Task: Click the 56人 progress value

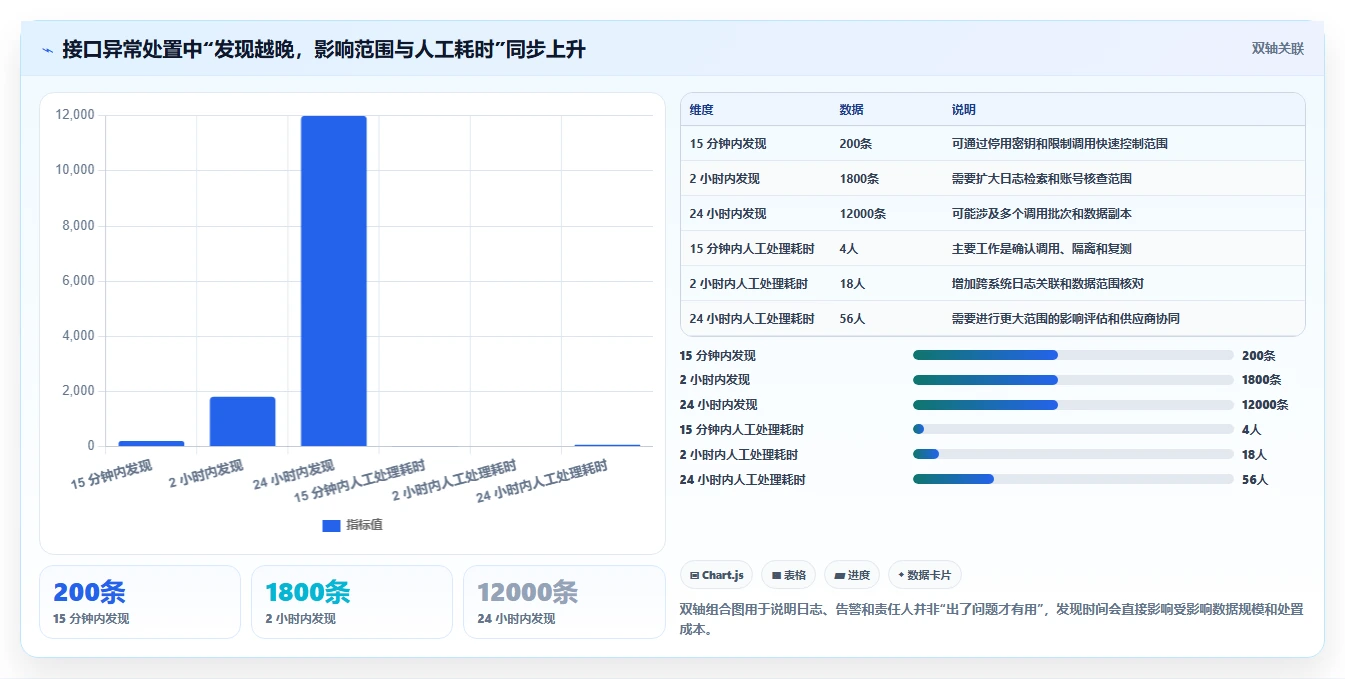Action: click(1255, 480)
